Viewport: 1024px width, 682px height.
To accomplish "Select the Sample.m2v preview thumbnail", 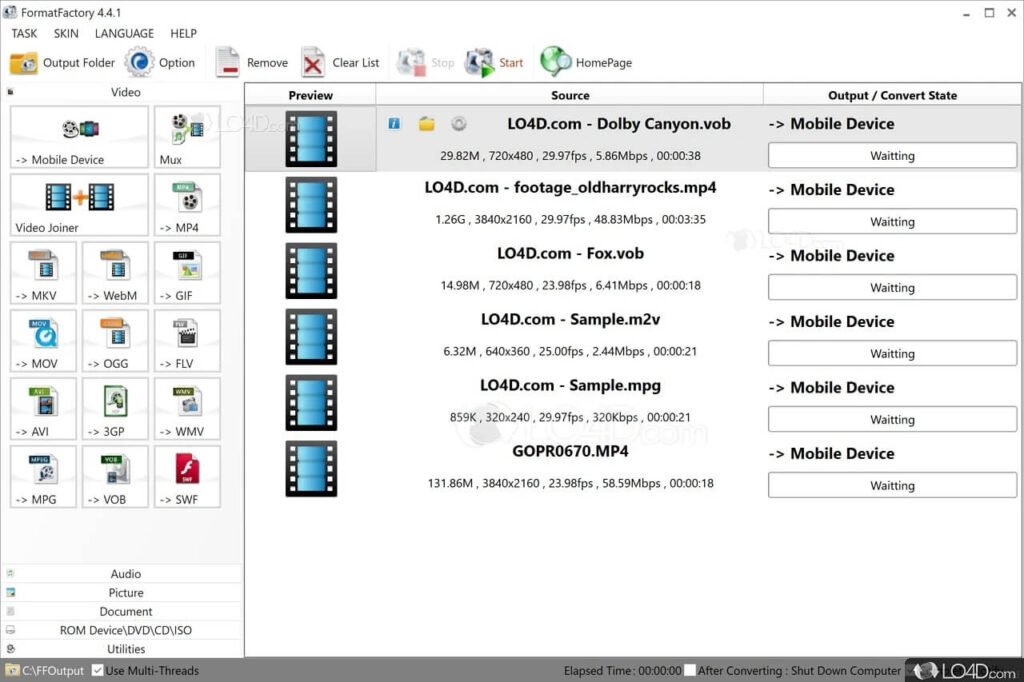I will click(311, 336).
